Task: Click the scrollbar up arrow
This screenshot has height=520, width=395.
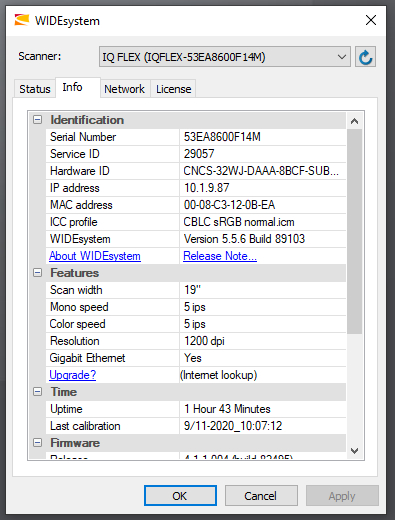Action: pyautogui.click(x=355, y=121)
